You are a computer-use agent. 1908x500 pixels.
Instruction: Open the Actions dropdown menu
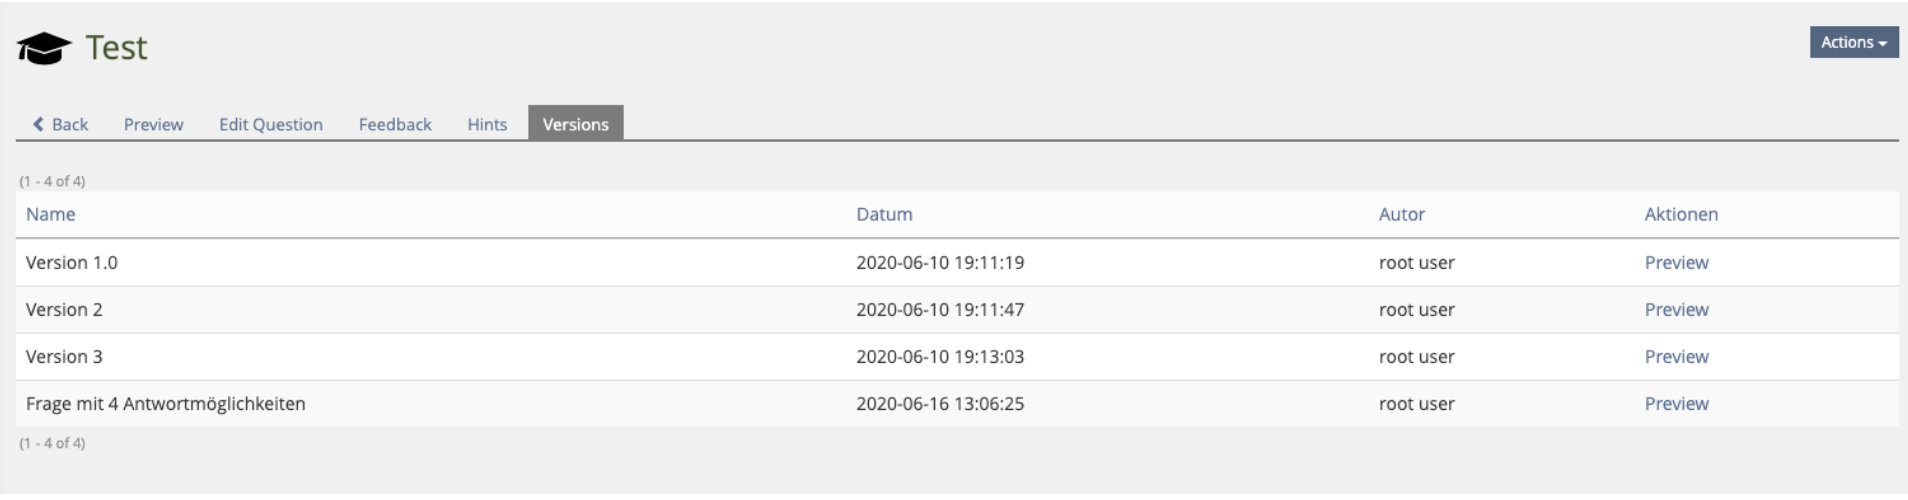[x=1853, y=42]
